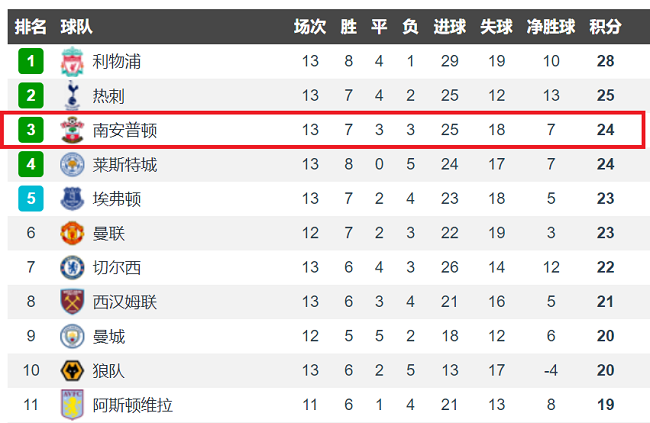Open the 阿斯顿维拉 team link

tap(132, 405)
